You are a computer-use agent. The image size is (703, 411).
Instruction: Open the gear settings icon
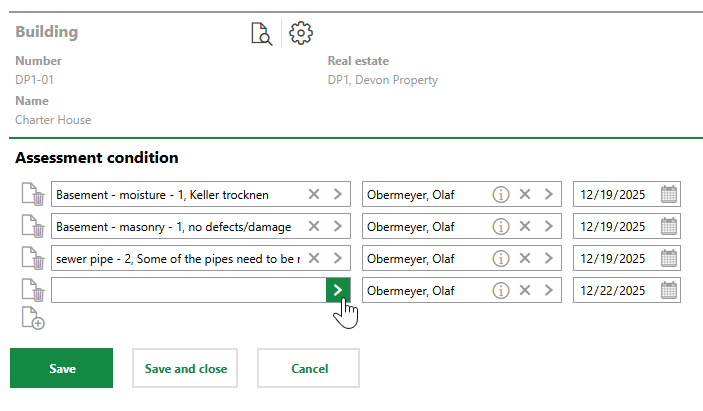[300, 33]
